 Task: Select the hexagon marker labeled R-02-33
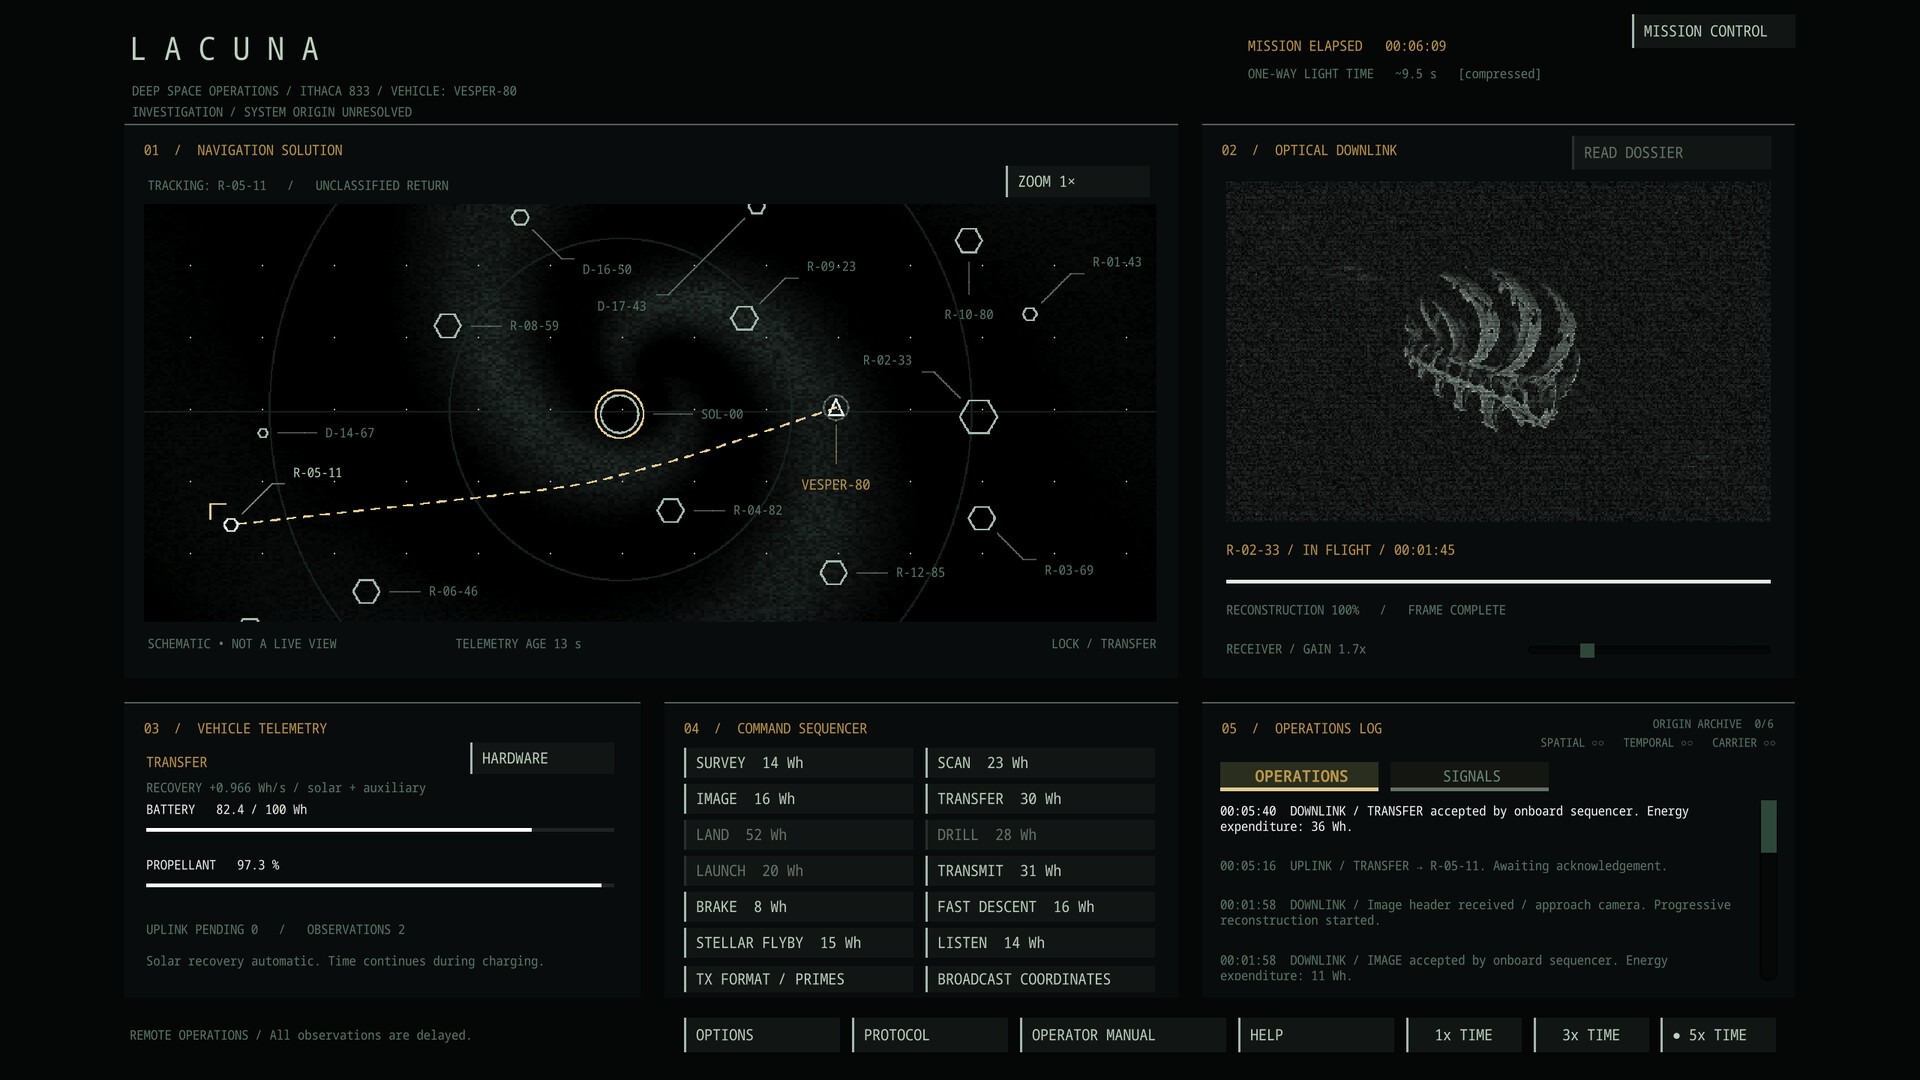click(978, 417)
